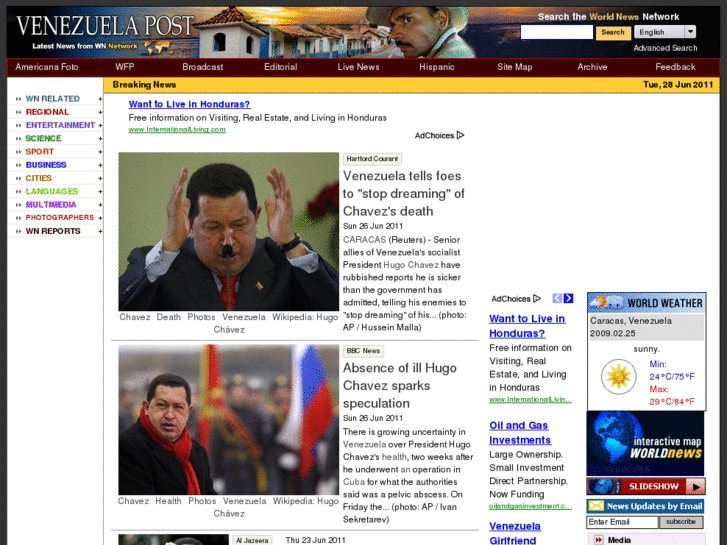Open the Hispanic menu item
Screen dimensions: 727x545
click(437, 67)
